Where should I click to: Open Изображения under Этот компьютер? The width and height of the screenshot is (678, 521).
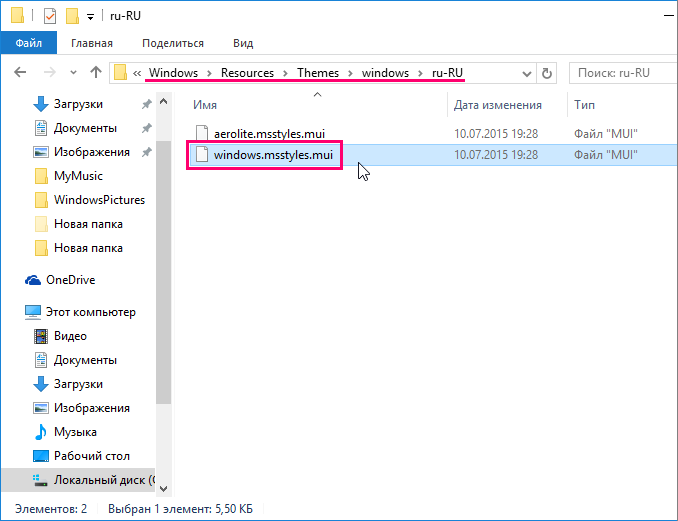pos(92,408)
